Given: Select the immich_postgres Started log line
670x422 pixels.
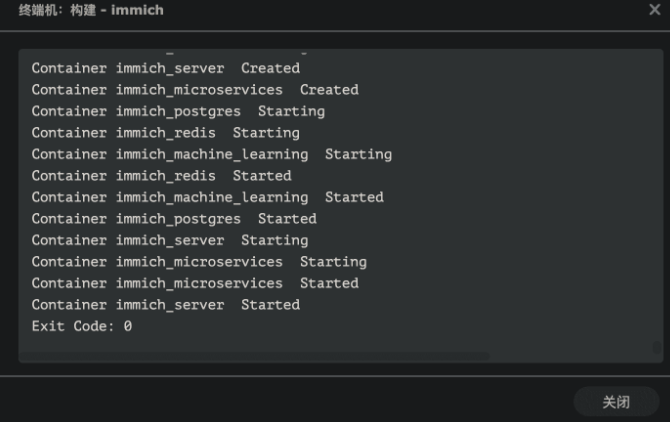Looking at the screenshot, I should pos(173,219).
